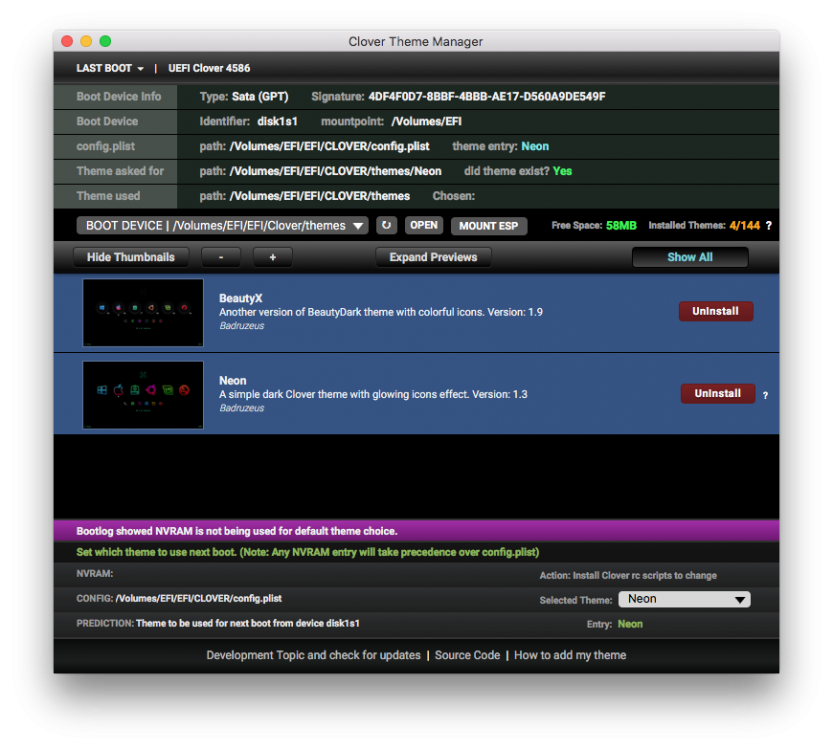
Task: Open the Neon theme preview thumbnail
Action: pos(143,395)
